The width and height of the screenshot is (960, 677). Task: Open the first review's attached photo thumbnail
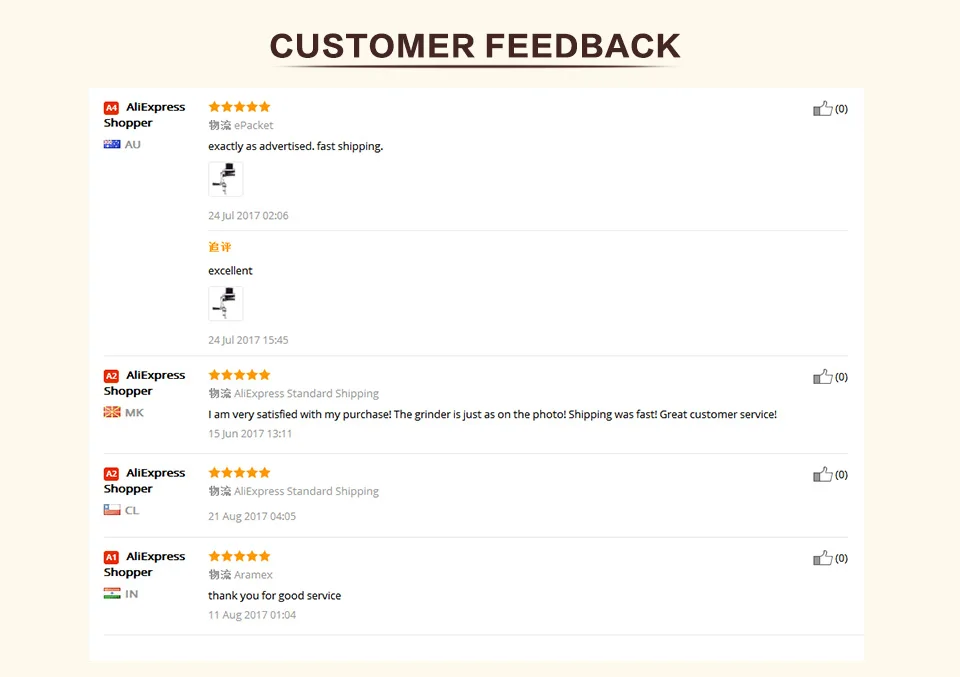pyautogui.click(x=225, y=179)
